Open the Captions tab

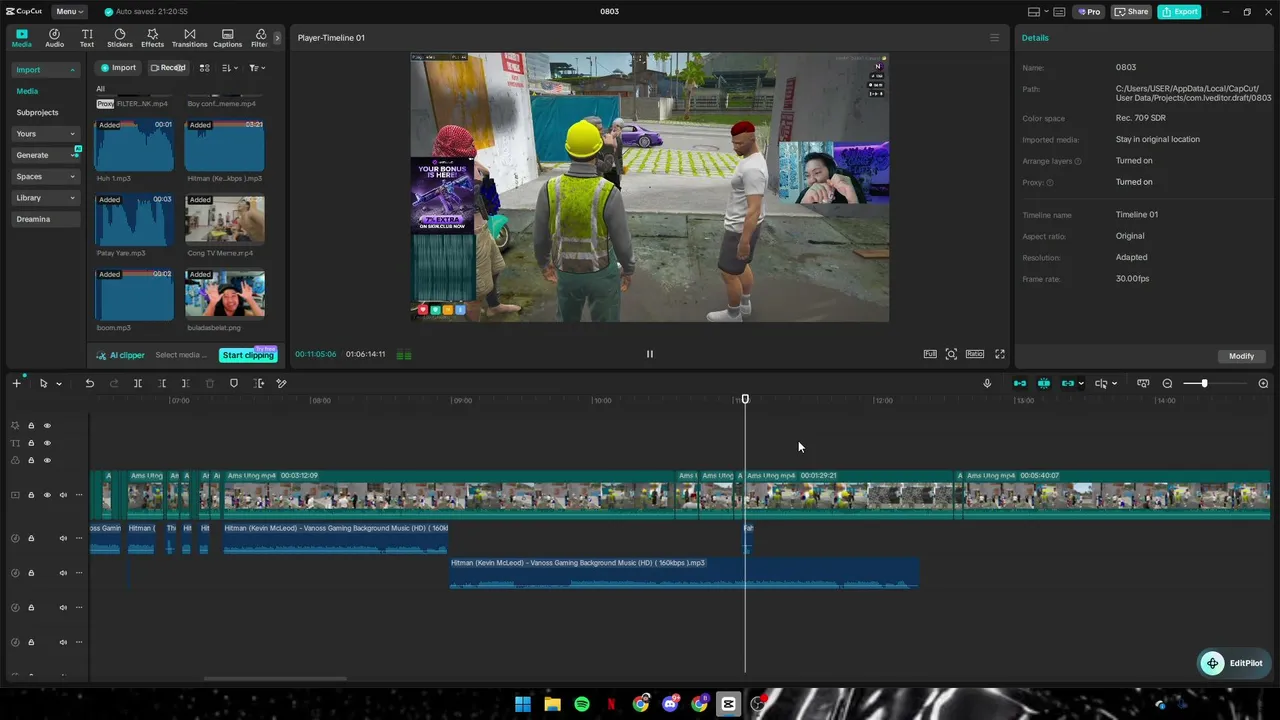pyautogui.click(x=227, y=38)
